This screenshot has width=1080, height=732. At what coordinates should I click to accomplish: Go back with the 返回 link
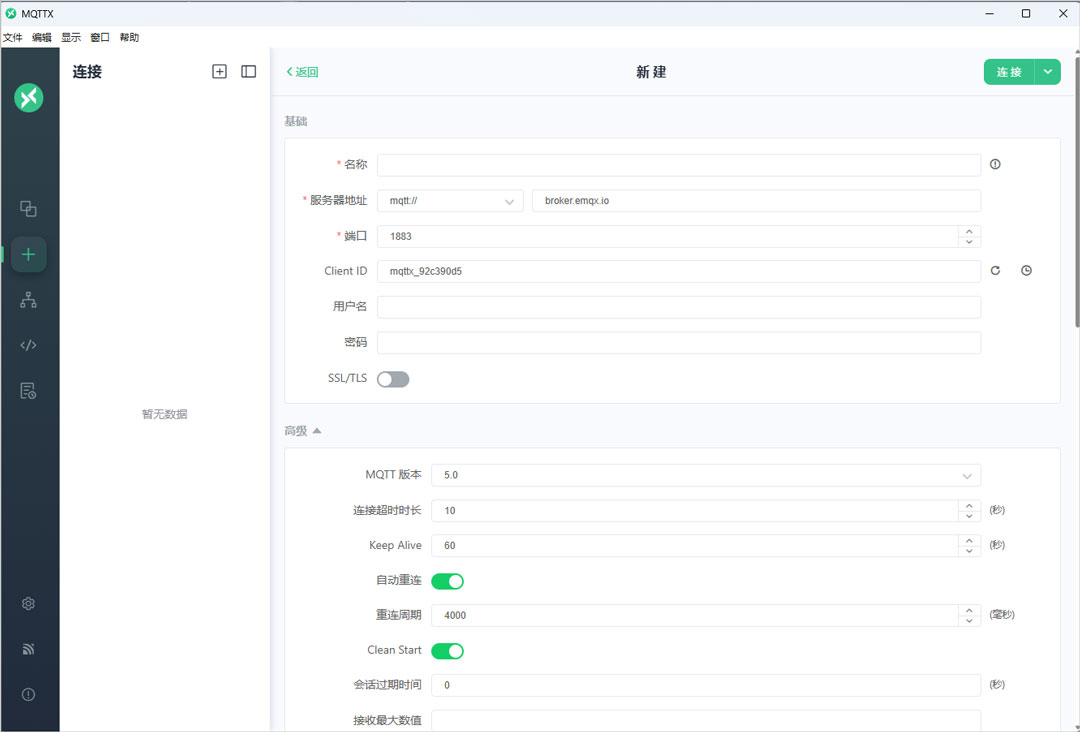point(302,72)
